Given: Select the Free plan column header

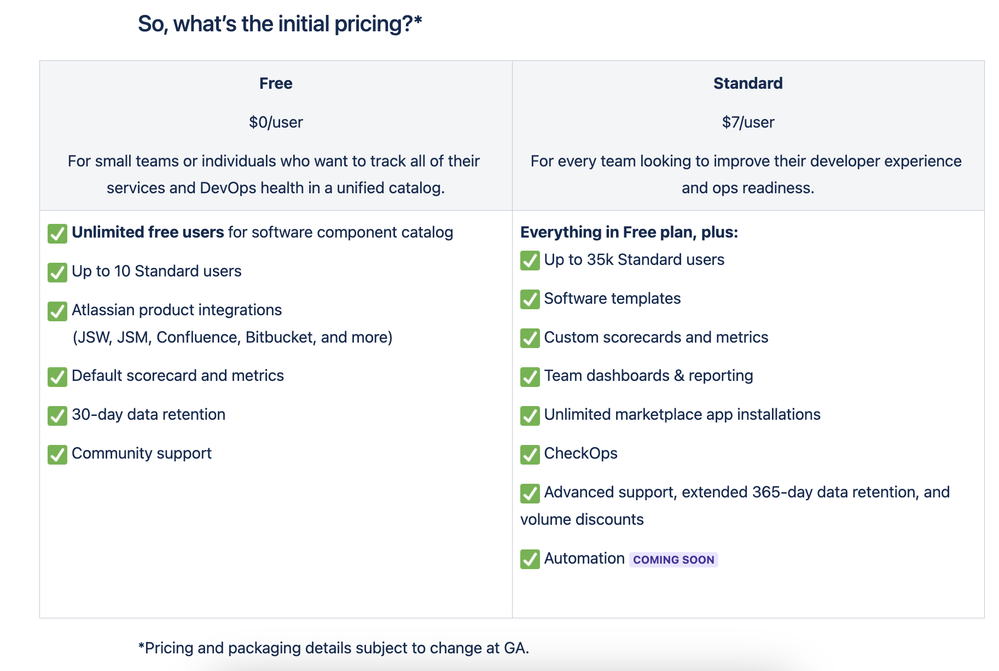Looking at the screenshot, I should 276,84.
